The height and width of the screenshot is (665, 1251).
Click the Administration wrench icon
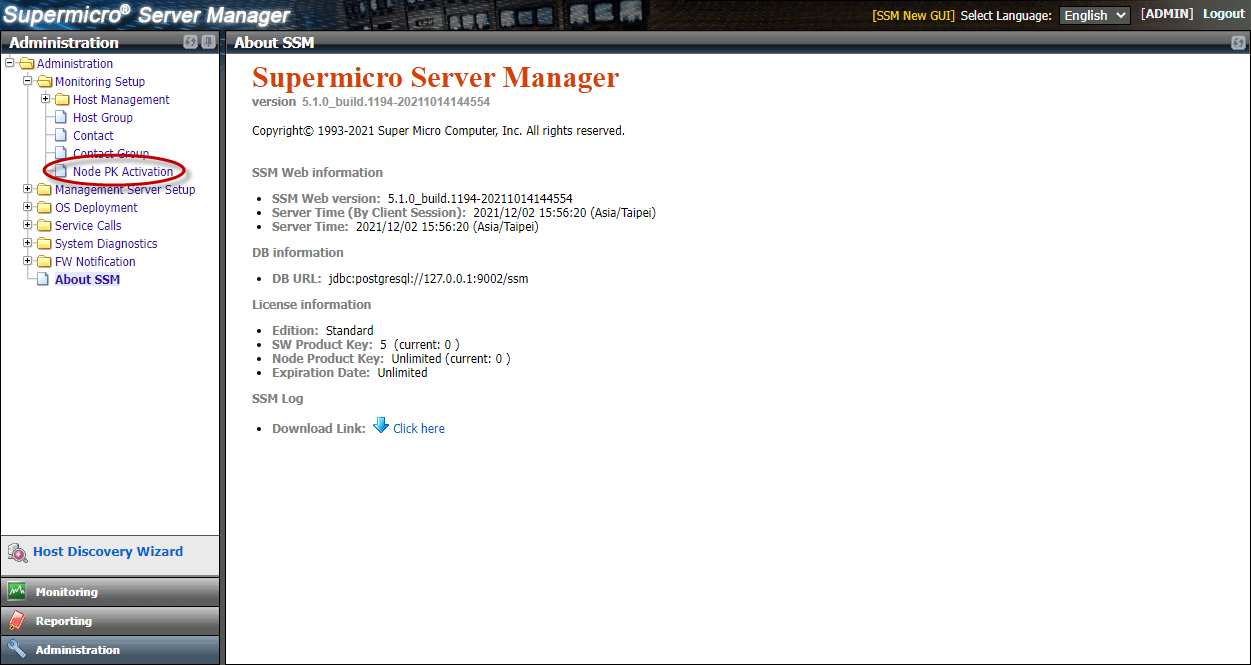coord(17,650)
